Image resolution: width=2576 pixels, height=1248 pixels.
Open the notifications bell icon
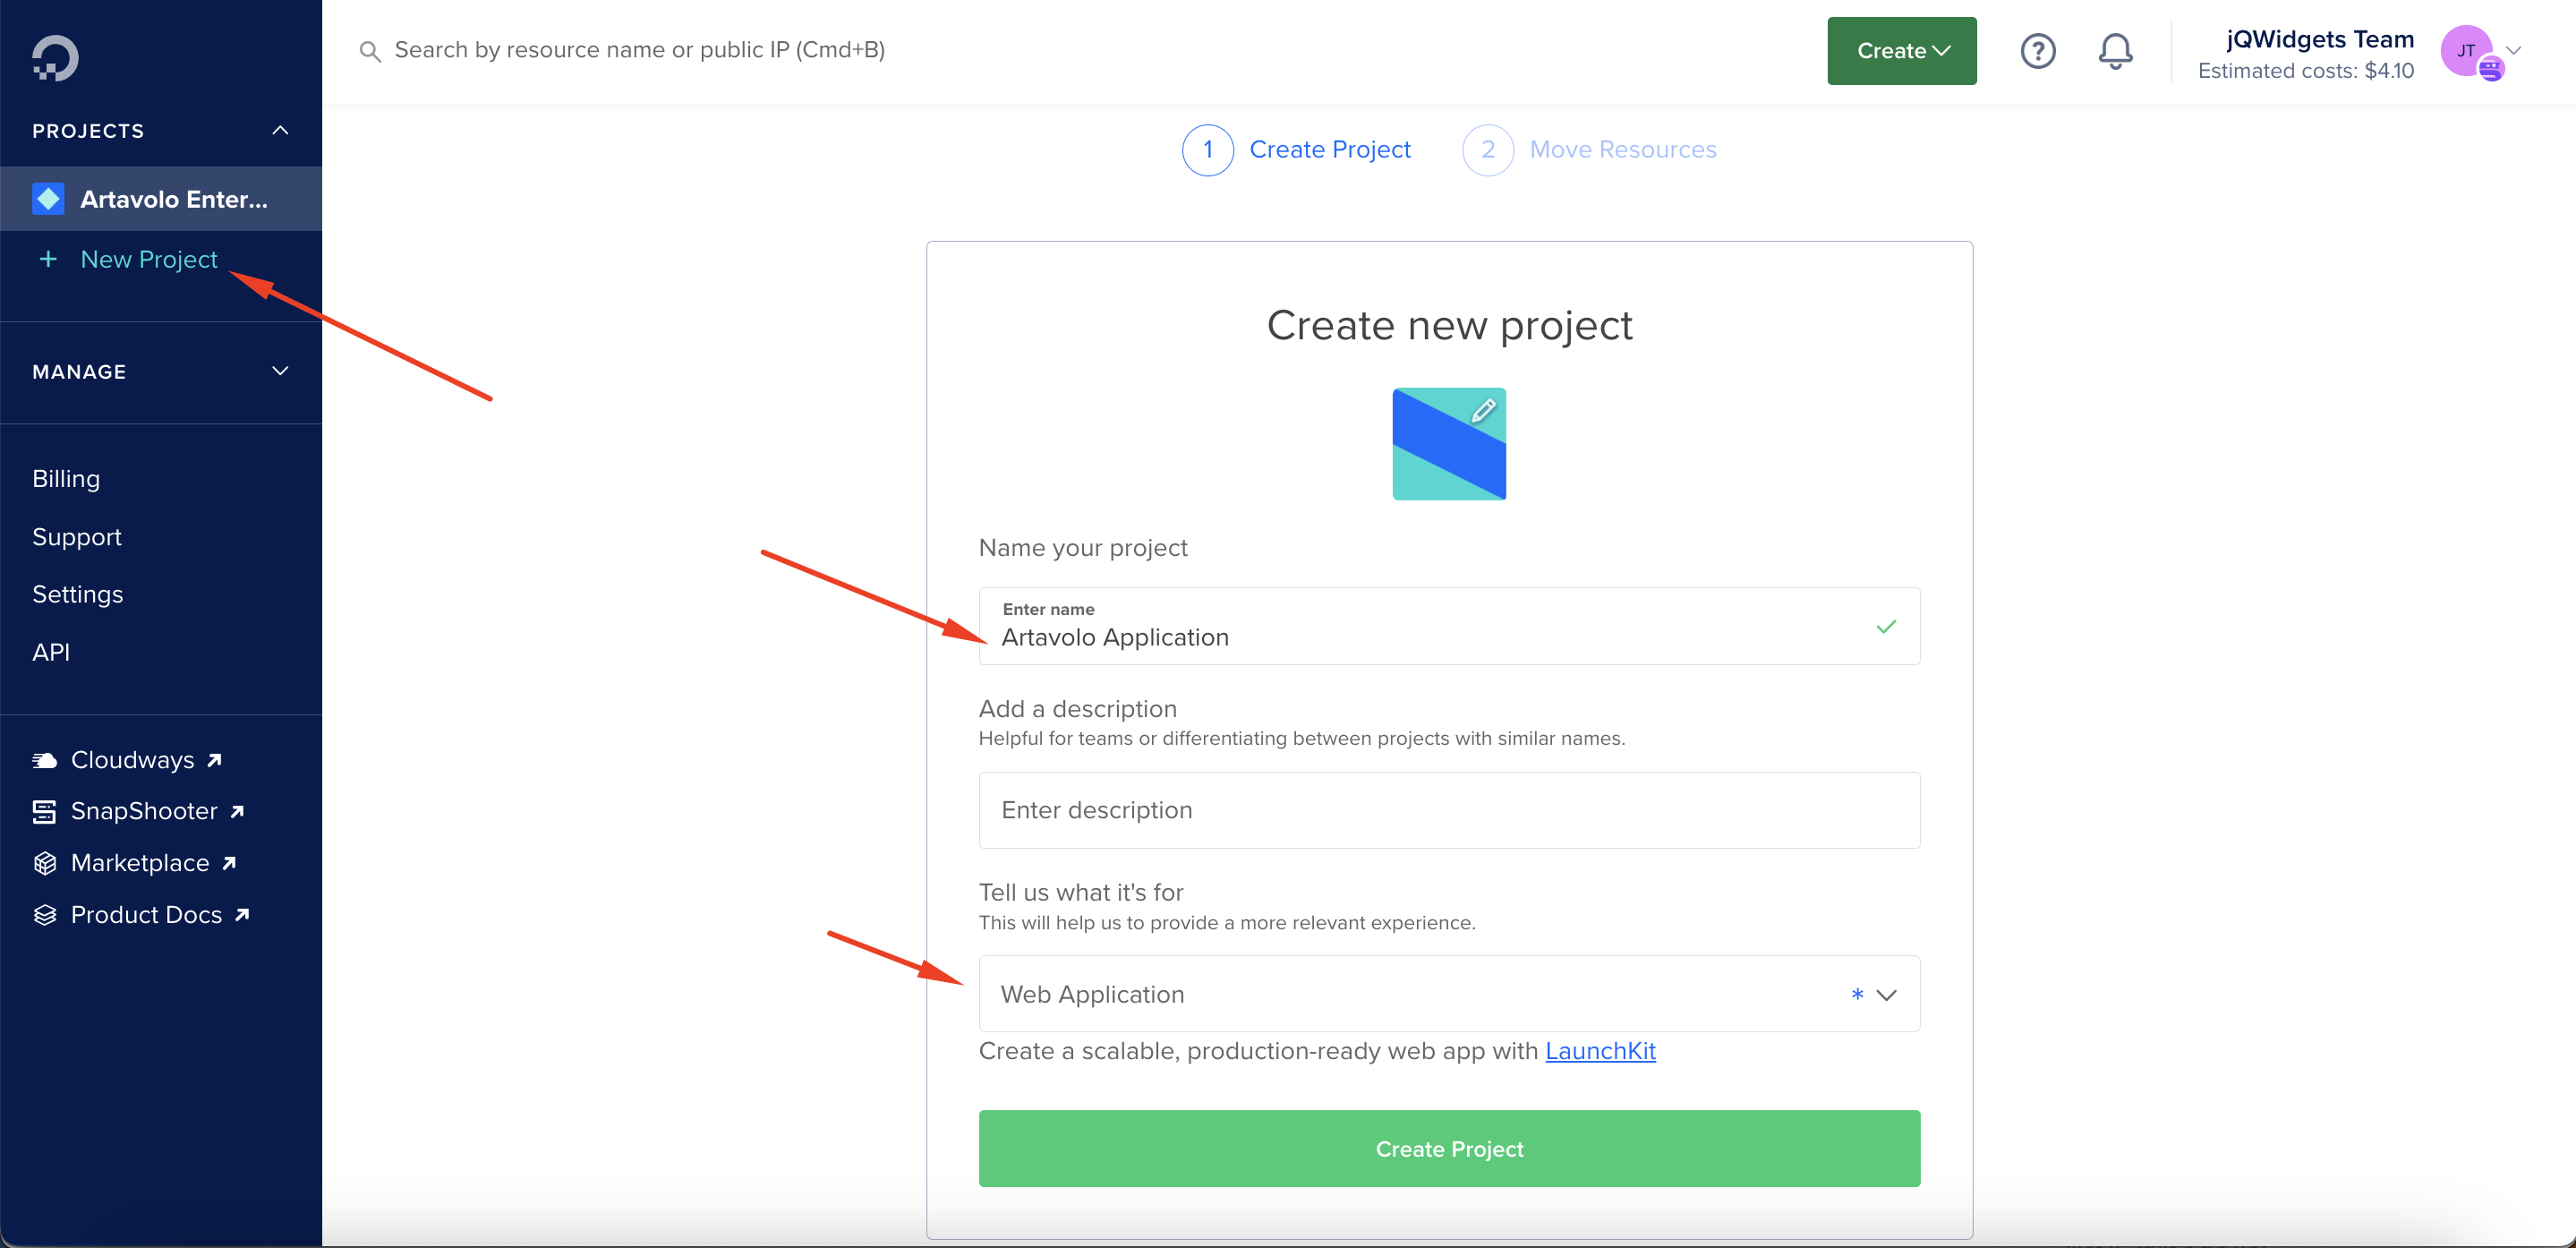[x=2115, y=51]
